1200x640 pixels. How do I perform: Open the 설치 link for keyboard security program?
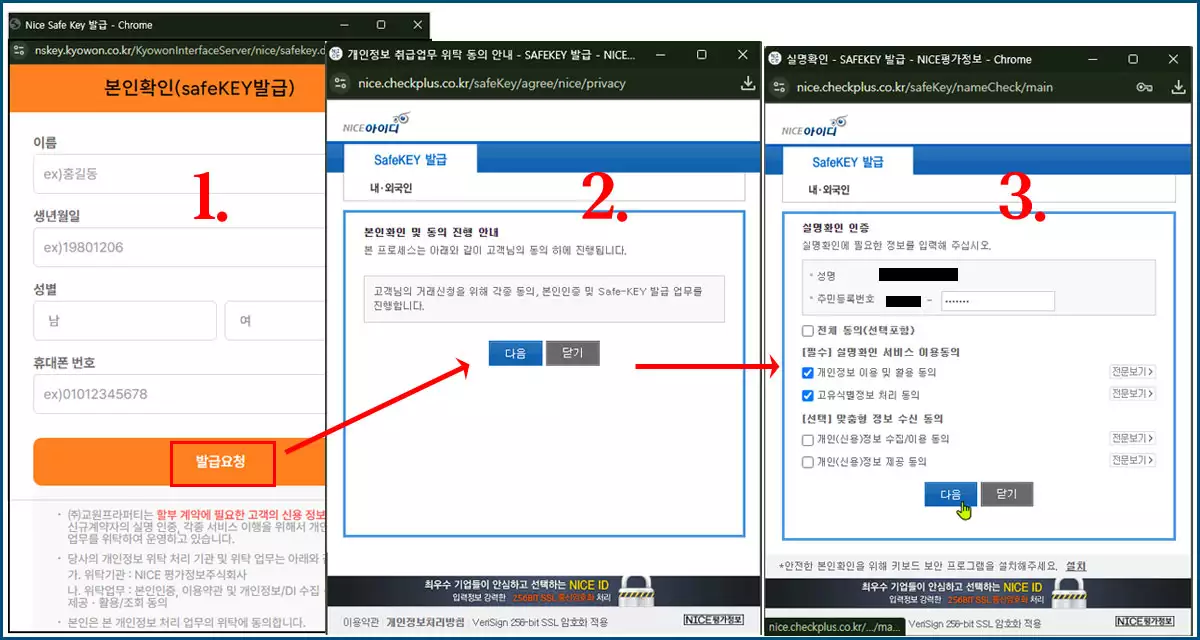(1075, 566)
